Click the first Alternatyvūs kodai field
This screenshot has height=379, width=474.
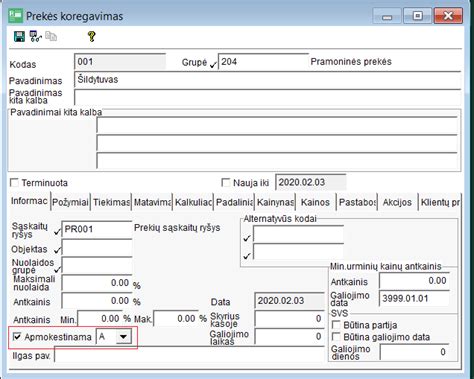298,235
